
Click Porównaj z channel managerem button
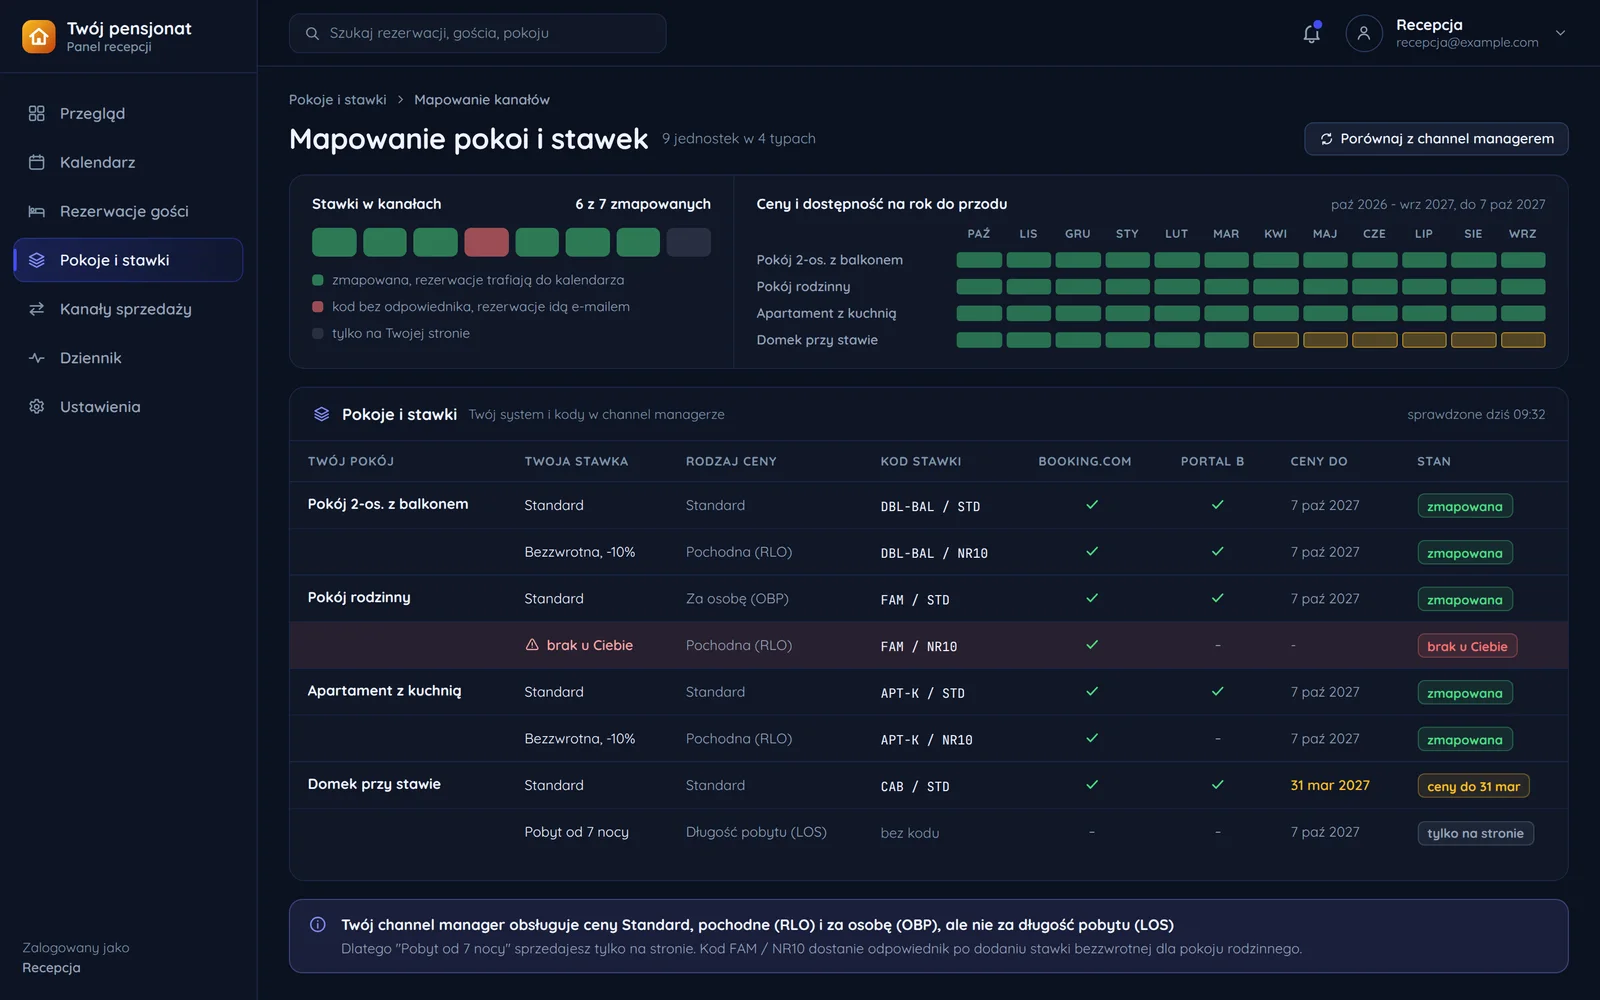click(1436, 139)
